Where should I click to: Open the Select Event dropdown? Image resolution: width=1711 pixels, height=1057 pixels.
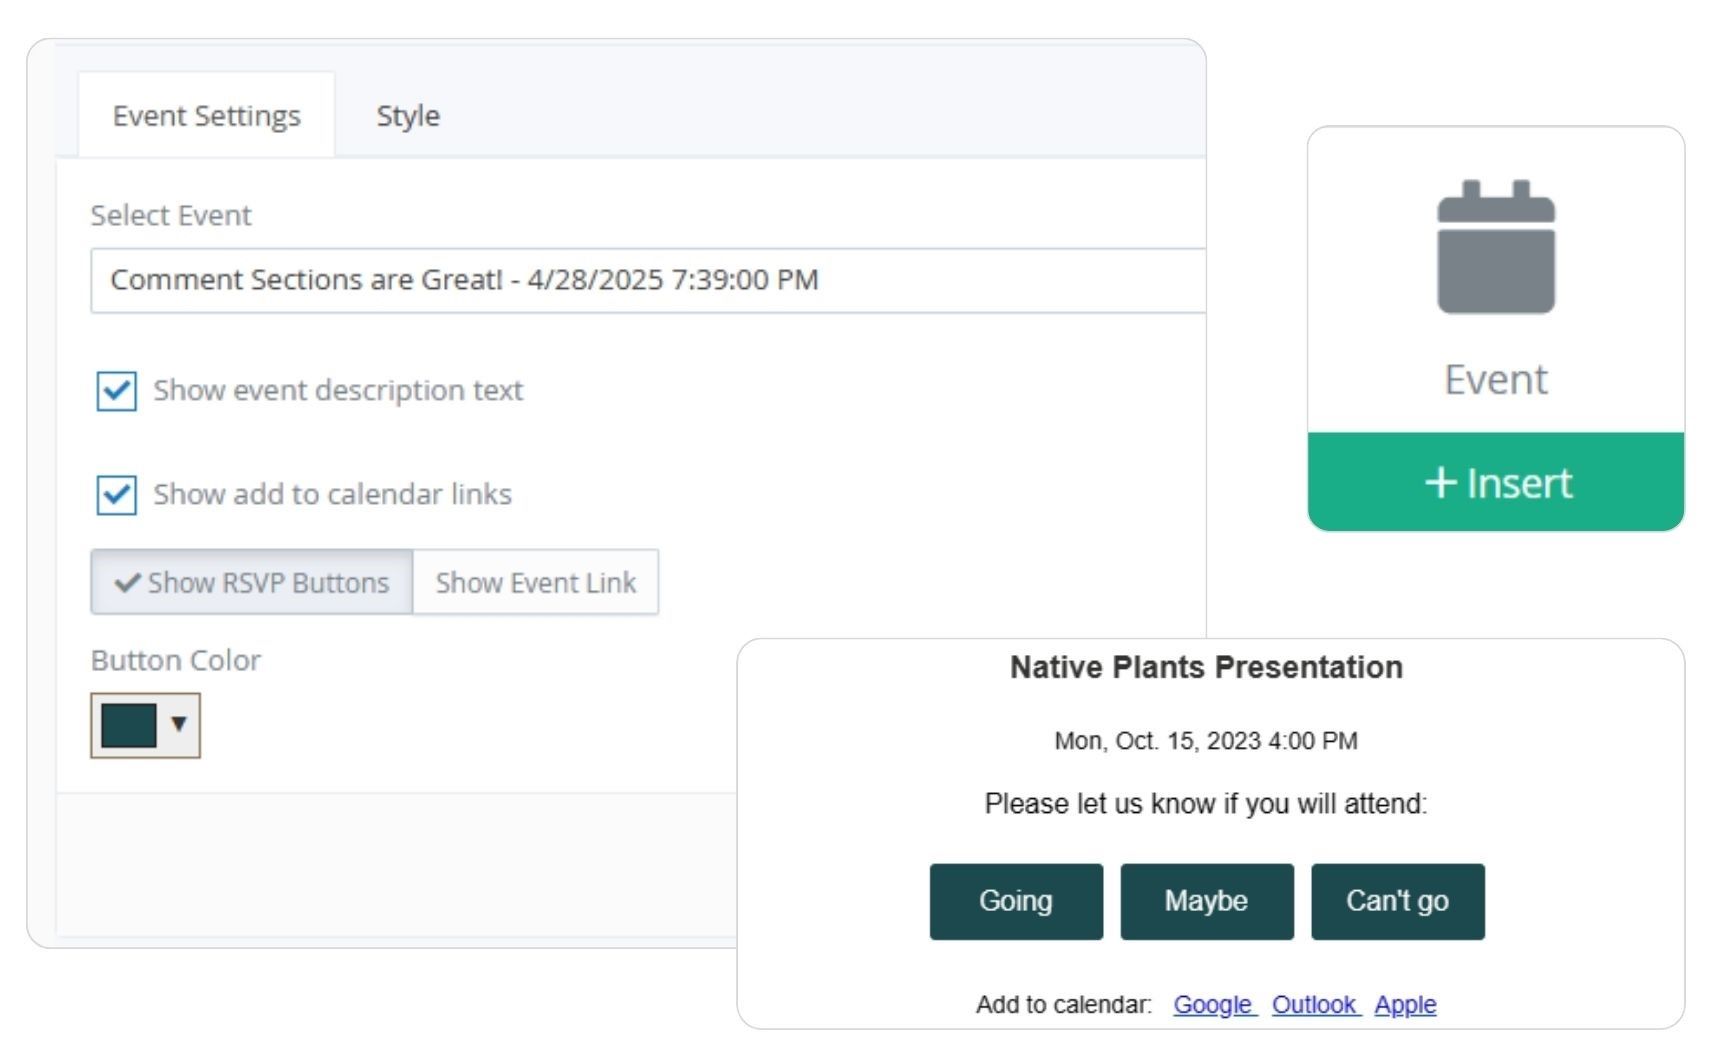coord(648,280)
